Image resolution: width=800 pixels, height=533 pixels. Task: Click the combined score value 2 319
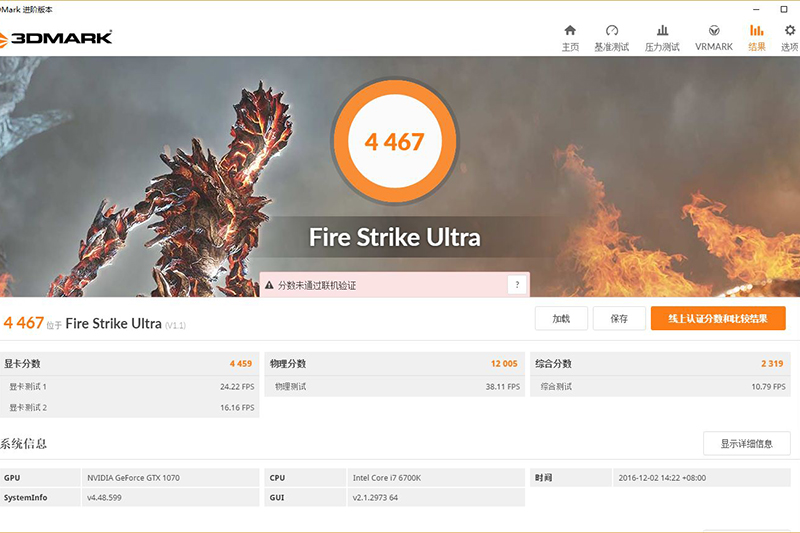pos(772,364)
